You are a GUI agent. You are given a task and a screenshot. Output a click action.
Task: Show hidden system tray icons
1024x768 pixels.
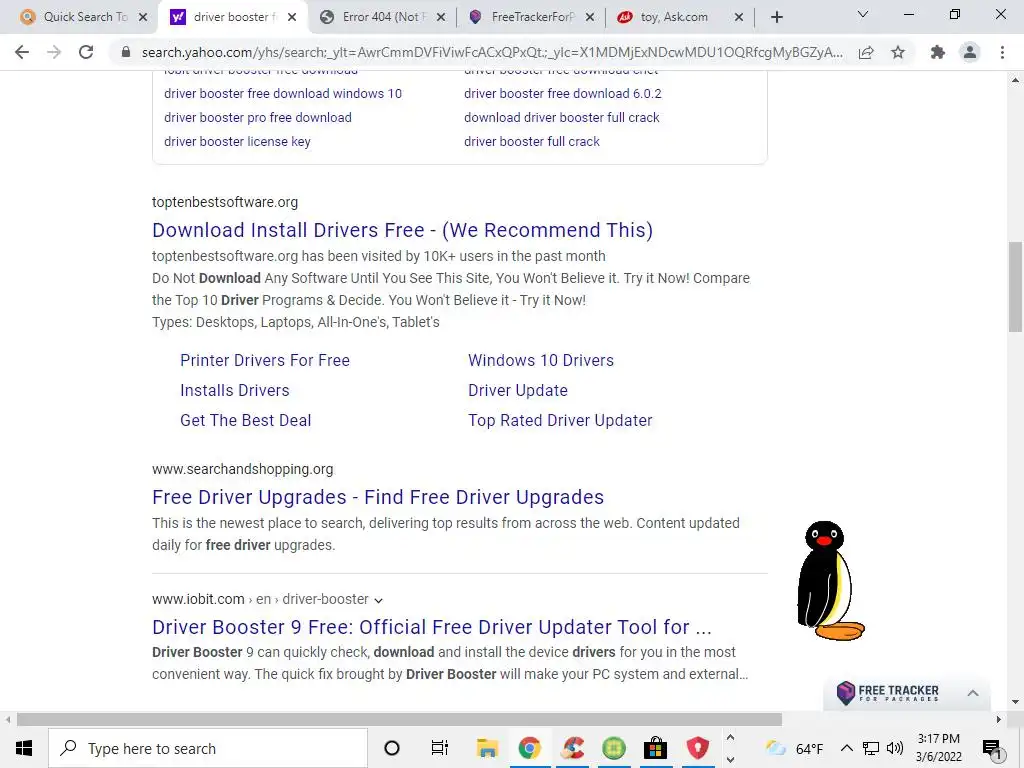[846, 748]
